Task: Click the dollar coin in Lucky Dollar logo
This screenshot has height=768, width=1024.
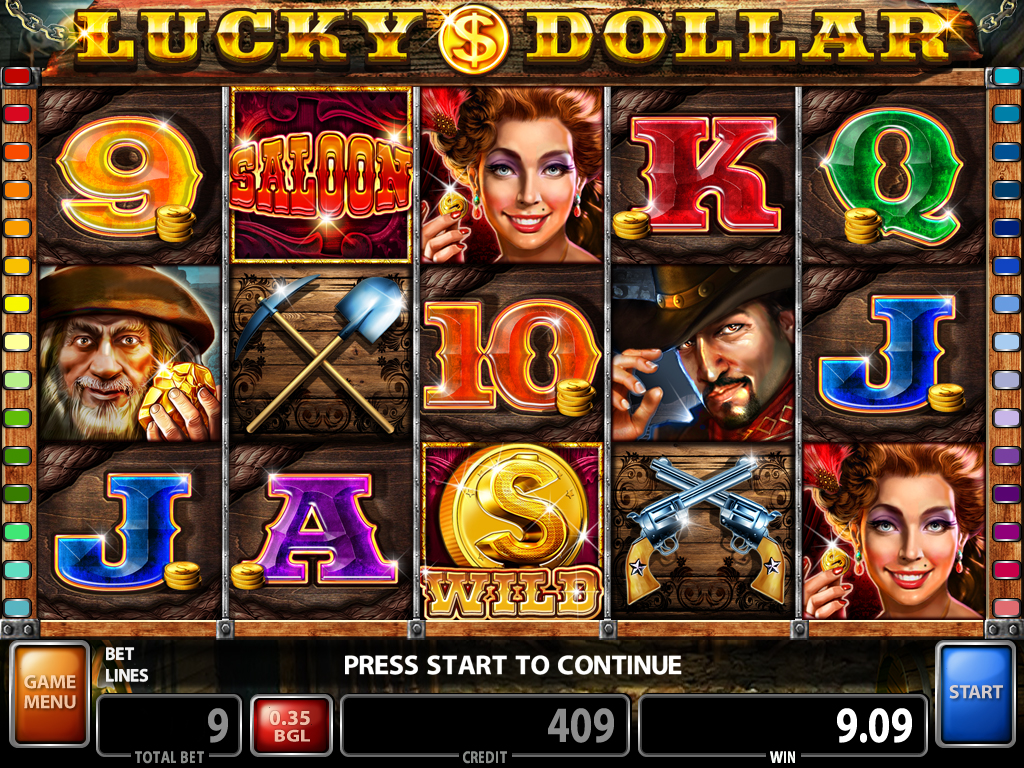Action: tap(474, 40)
